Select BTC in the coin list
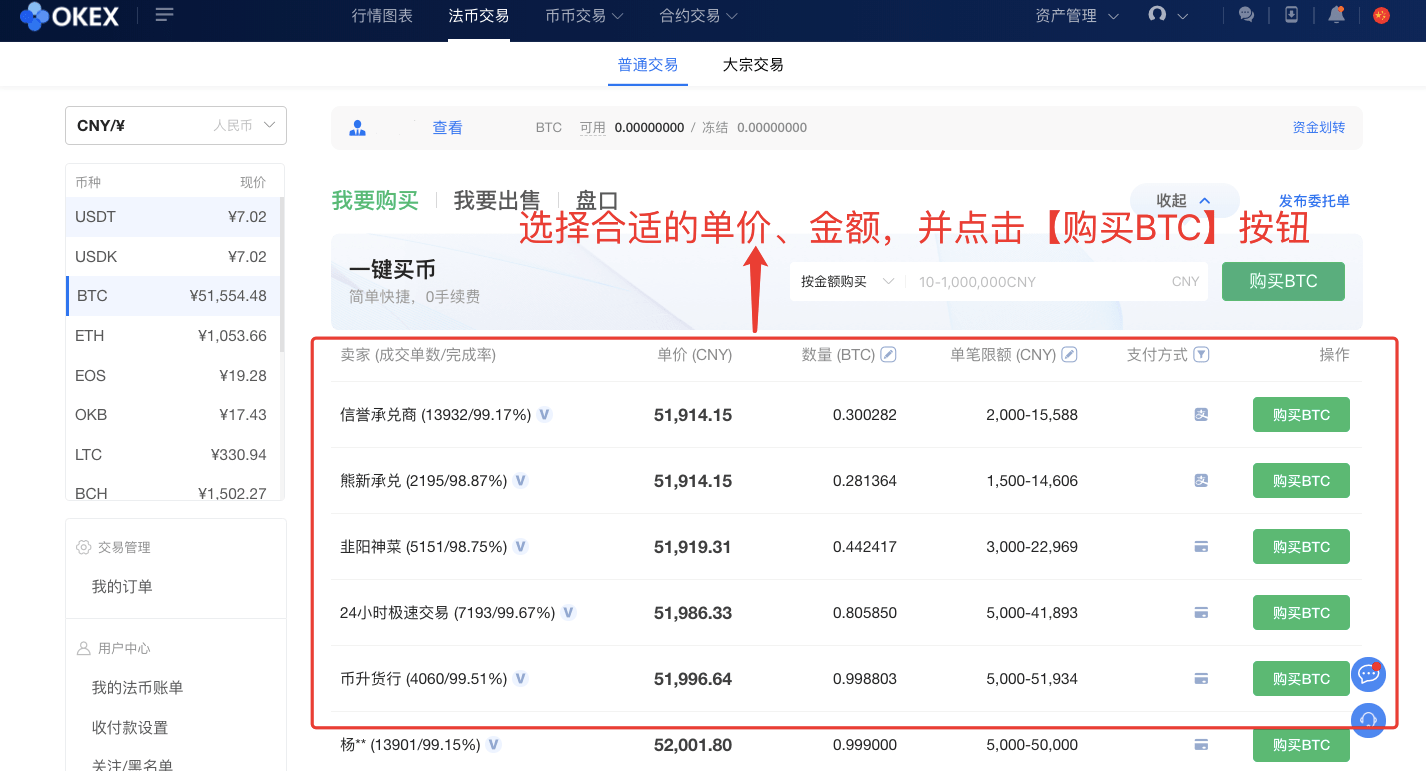Image resolution: width=1426 pixels, height=771 pixels. tap(175, 296)
